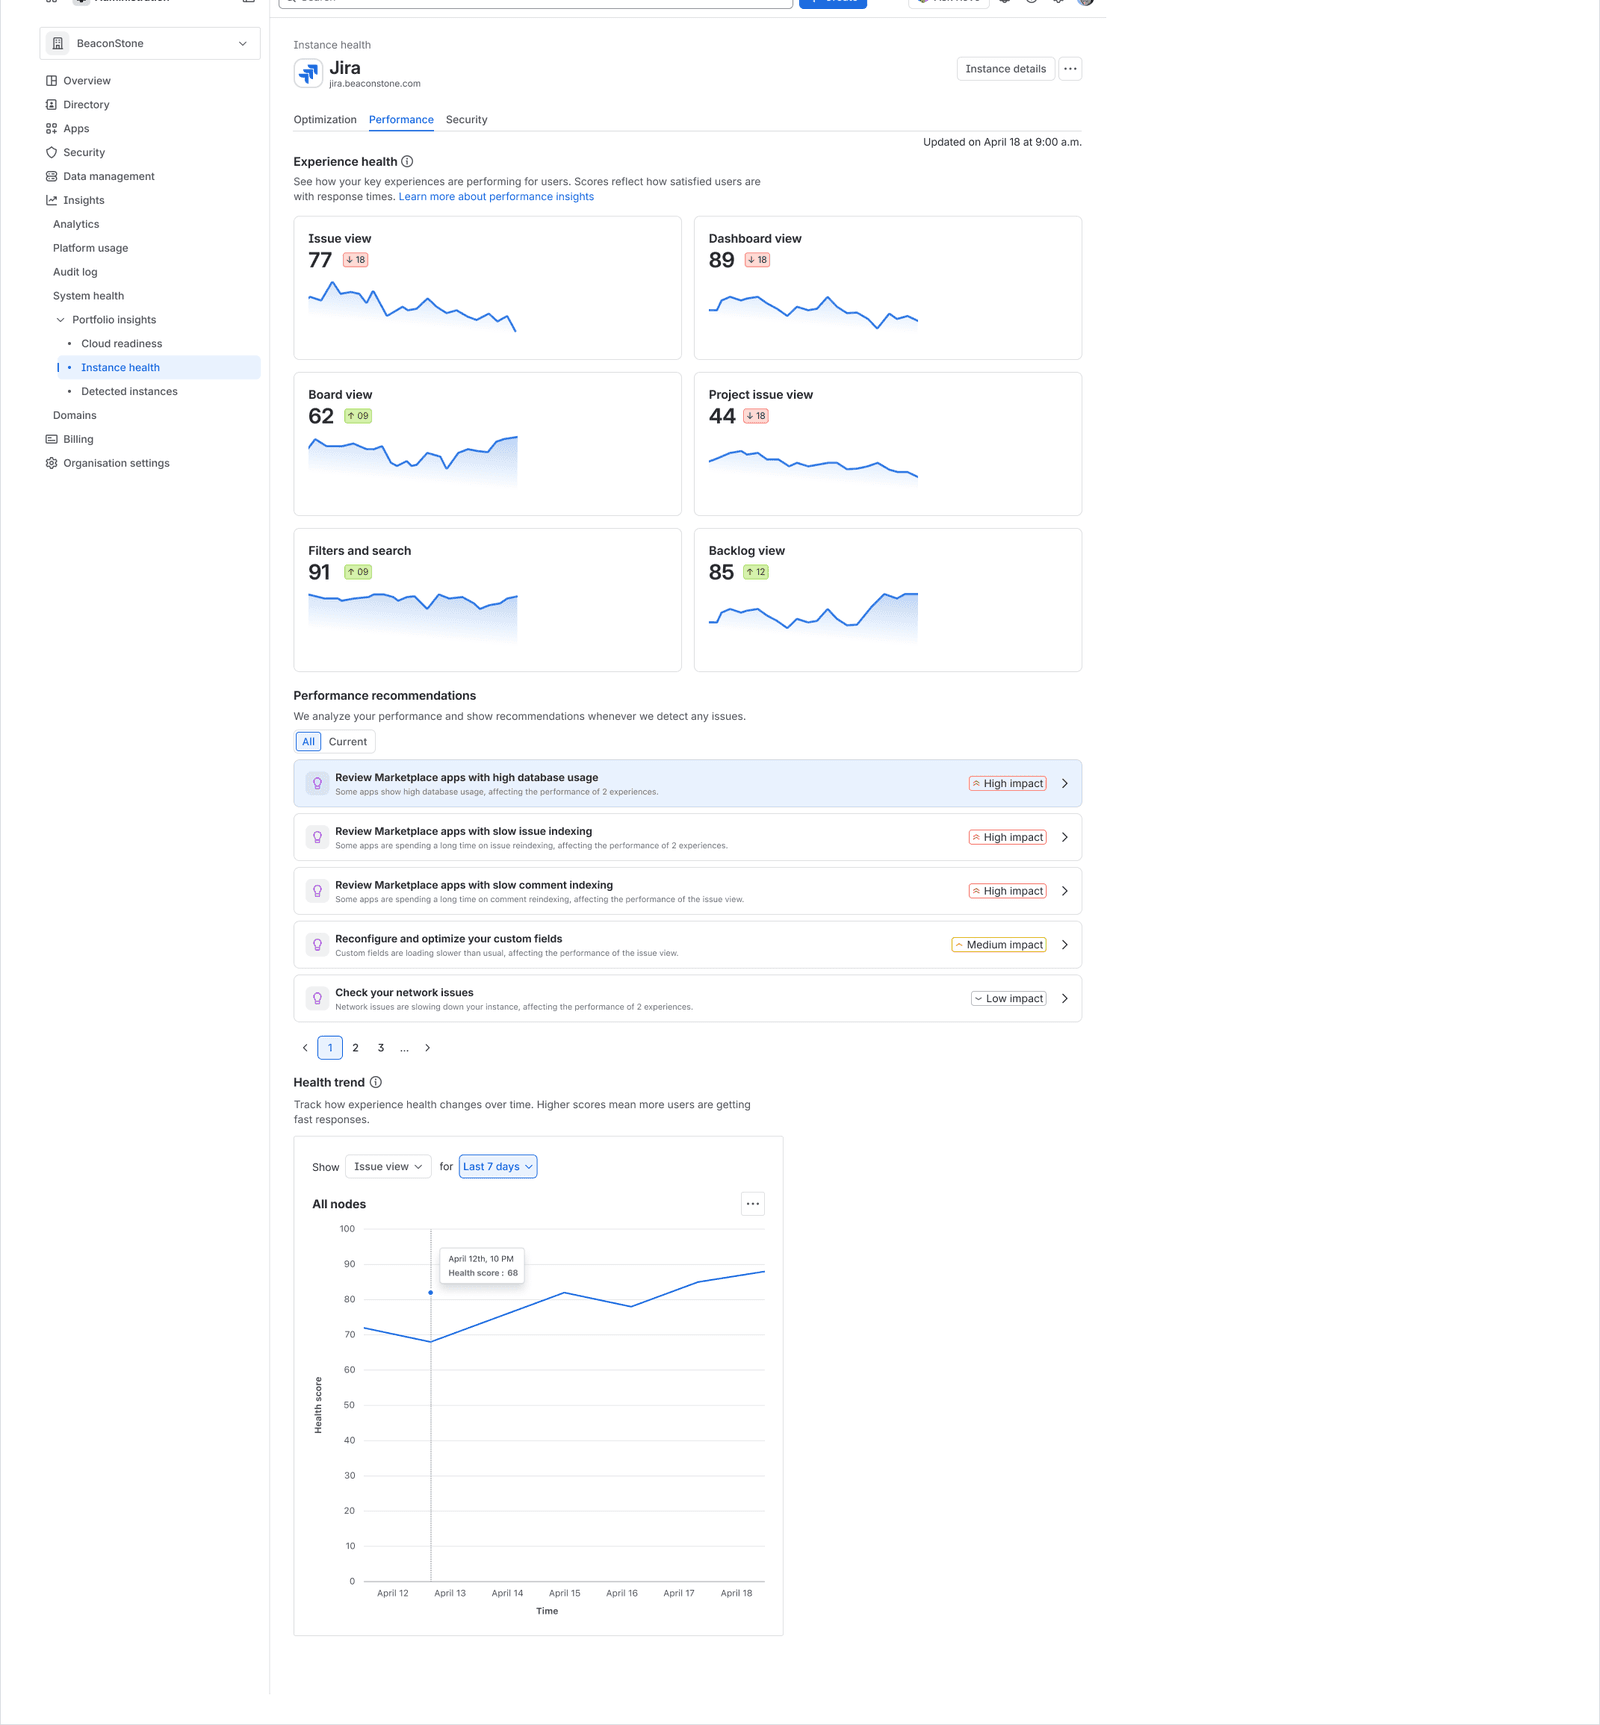This screenshot has height=1725, width=1600.
Task: Expand the high database usage recommendation chevron
Action: [1065, 785]
